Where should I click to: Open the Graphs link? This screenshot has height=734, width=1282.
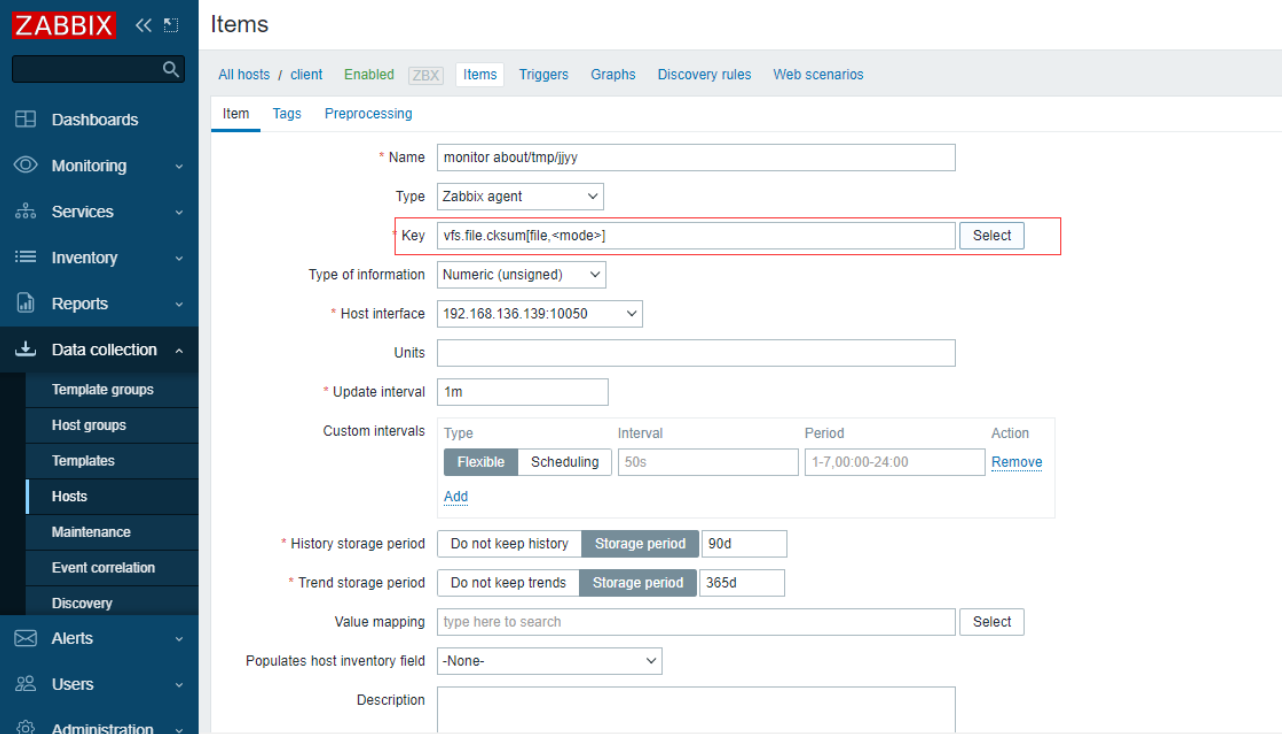coord(613,75)
